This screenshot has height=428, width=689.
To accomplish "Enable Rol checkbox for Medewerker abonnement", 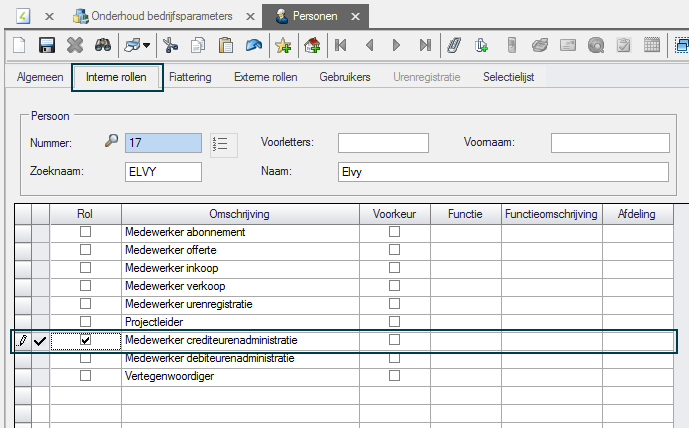I will click(x=85, y=232).
